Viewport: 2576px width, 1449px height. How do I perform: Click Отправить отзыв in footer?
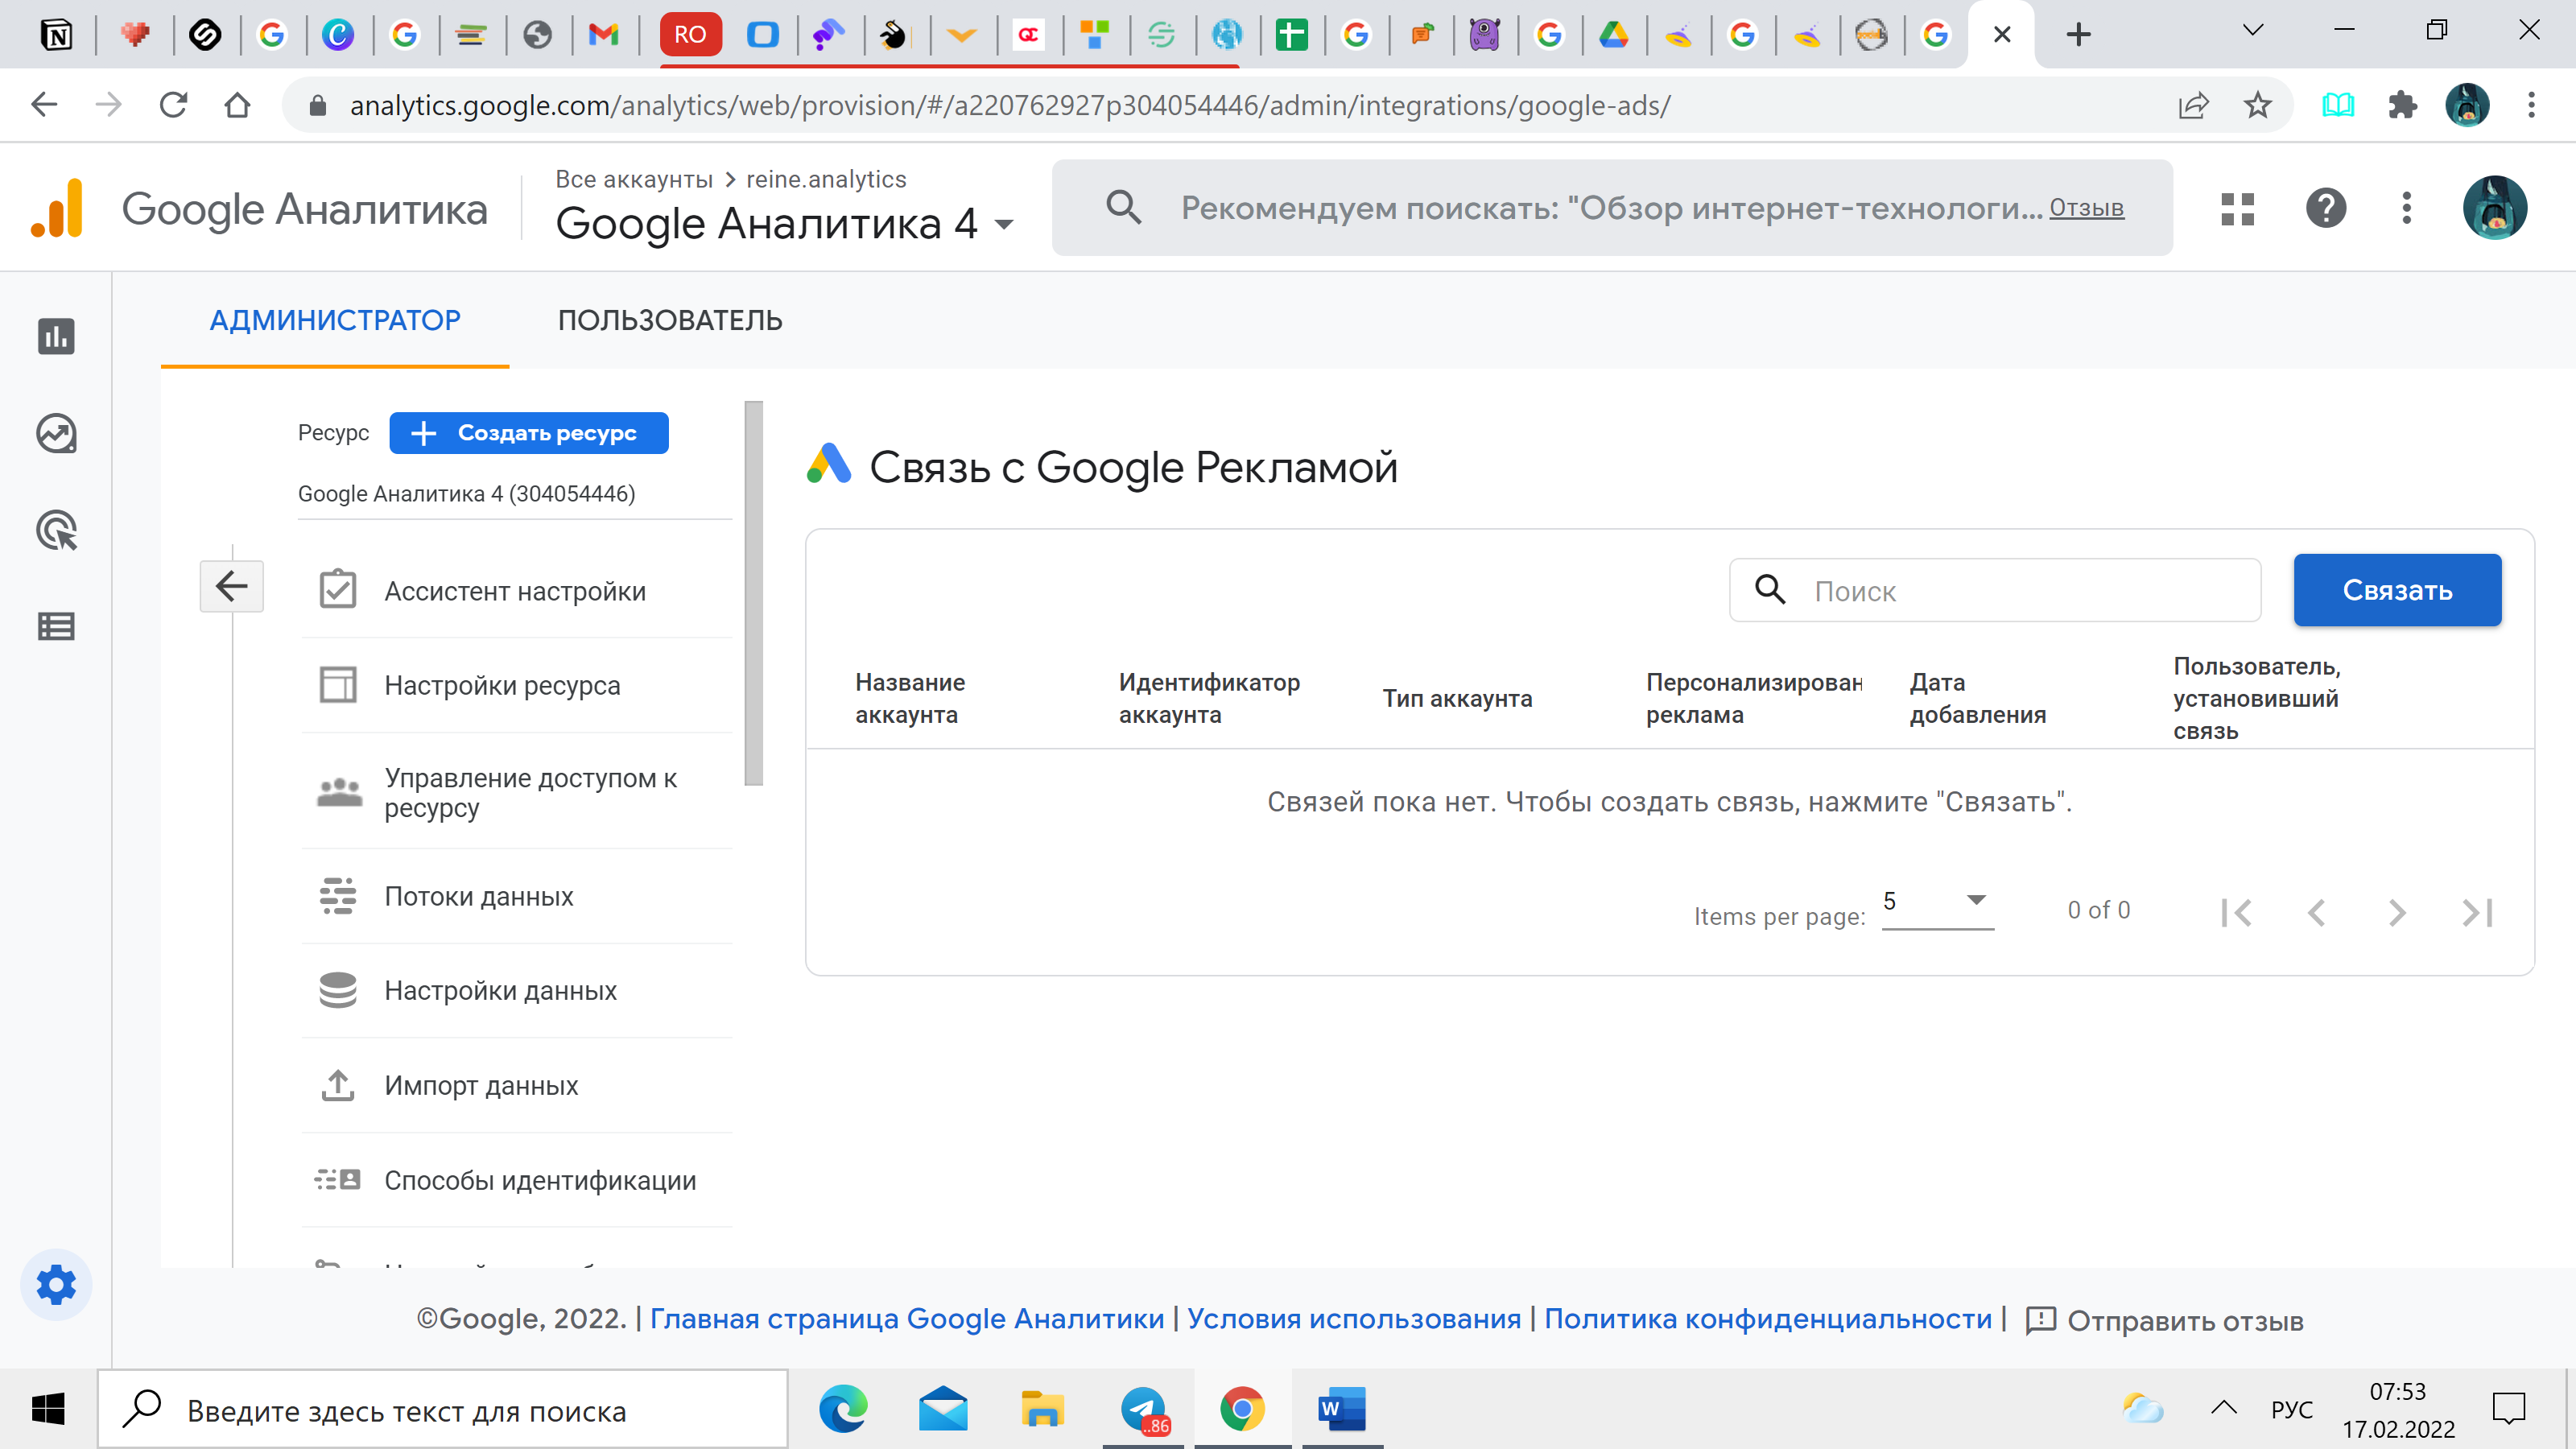tap(2165, 1320)
